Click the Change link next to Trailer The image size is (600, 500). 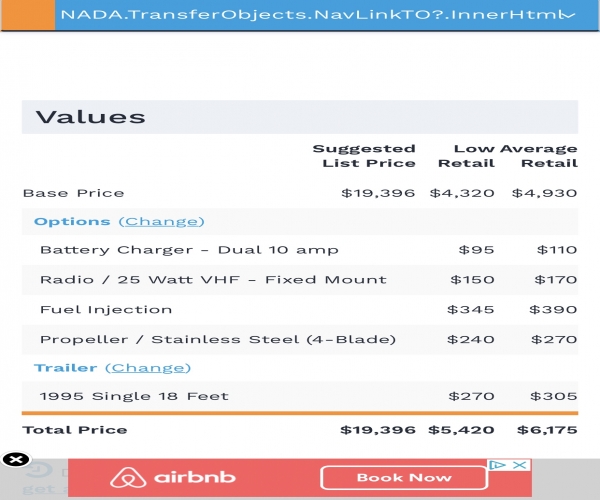[148, 368]
